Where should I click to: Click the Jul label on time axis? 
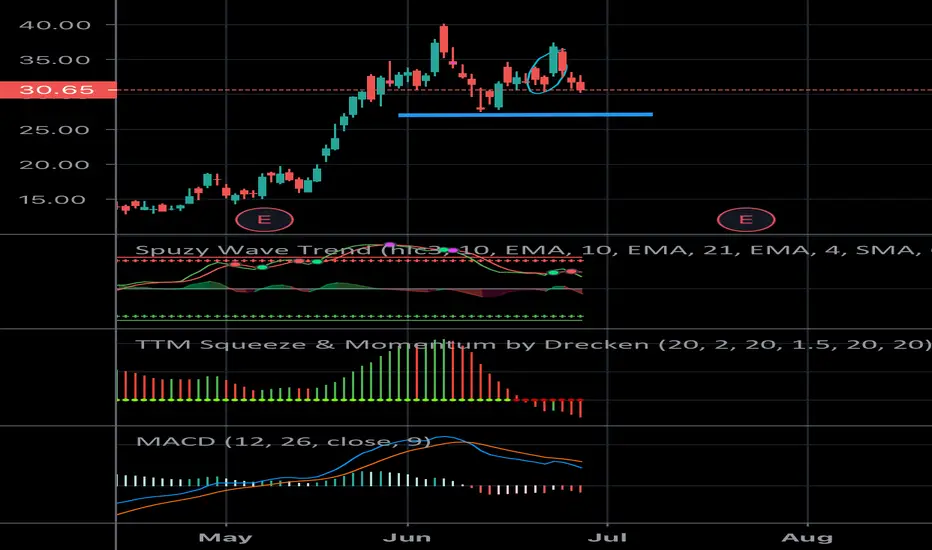coord(607,538)
